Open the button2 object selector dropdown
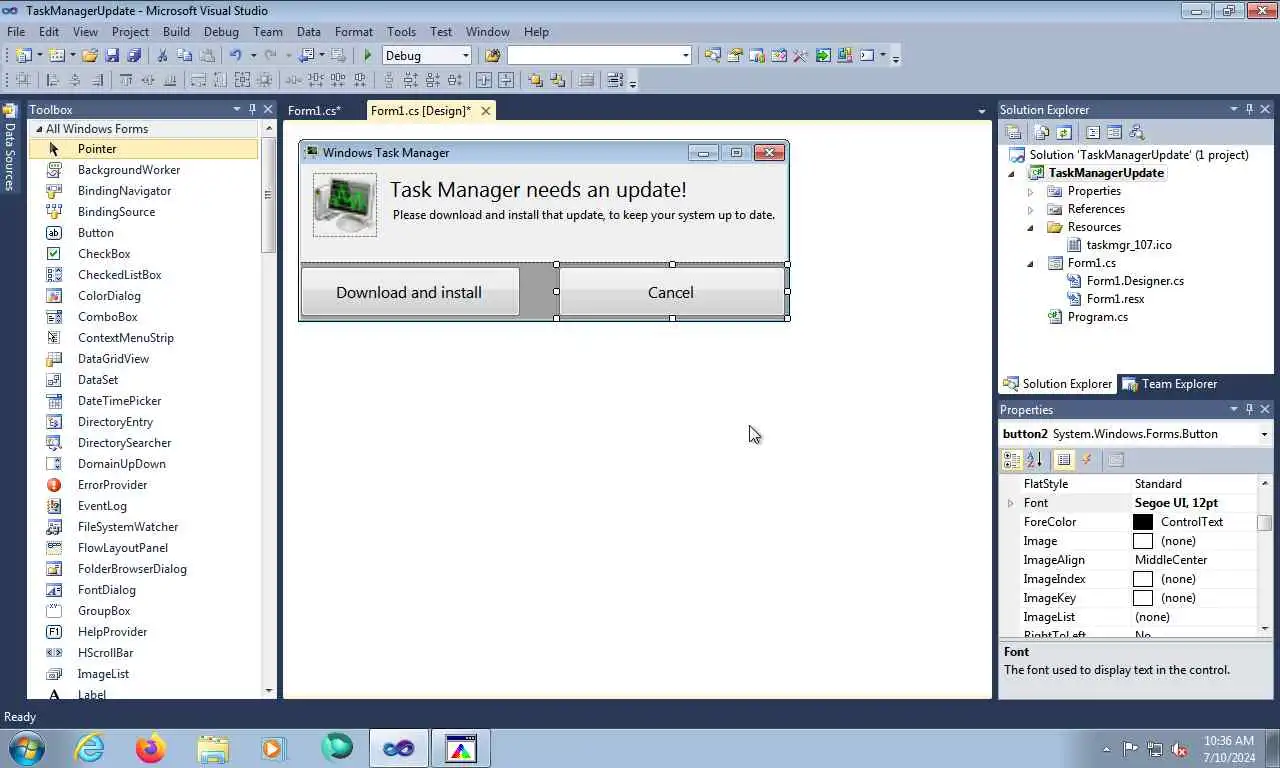Screen dimensions: 1280x768 pyautogui.click(x=1264, y=434)
